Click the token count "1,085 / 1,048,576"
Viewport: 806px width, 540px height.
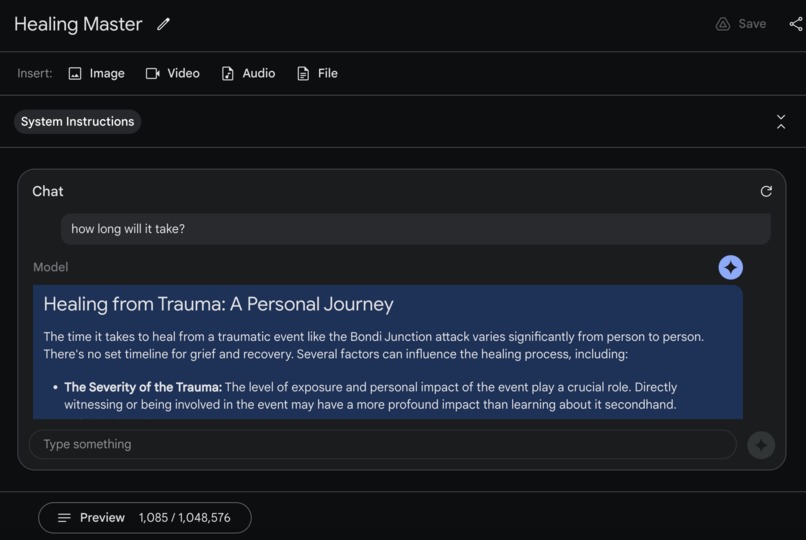pyautogui.click(x=185, y=518)
